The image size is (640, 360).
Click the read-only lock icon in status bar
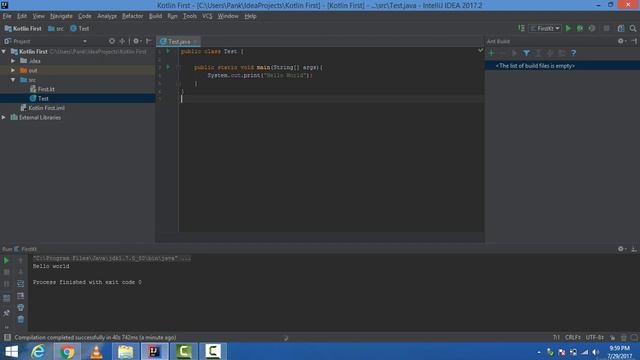(613, 338)
